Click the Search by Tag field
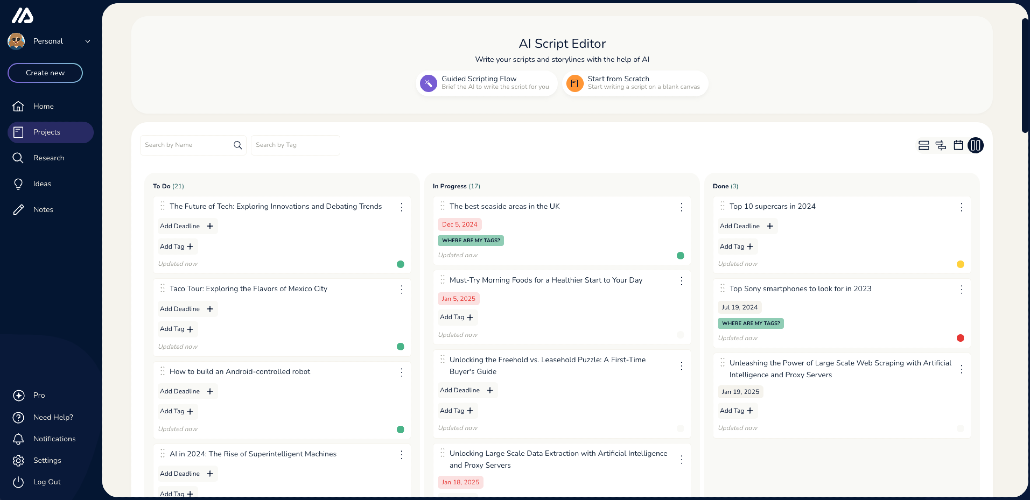Image resolution: width=1030 pixels, height=500 pixels. pos(296,145)
